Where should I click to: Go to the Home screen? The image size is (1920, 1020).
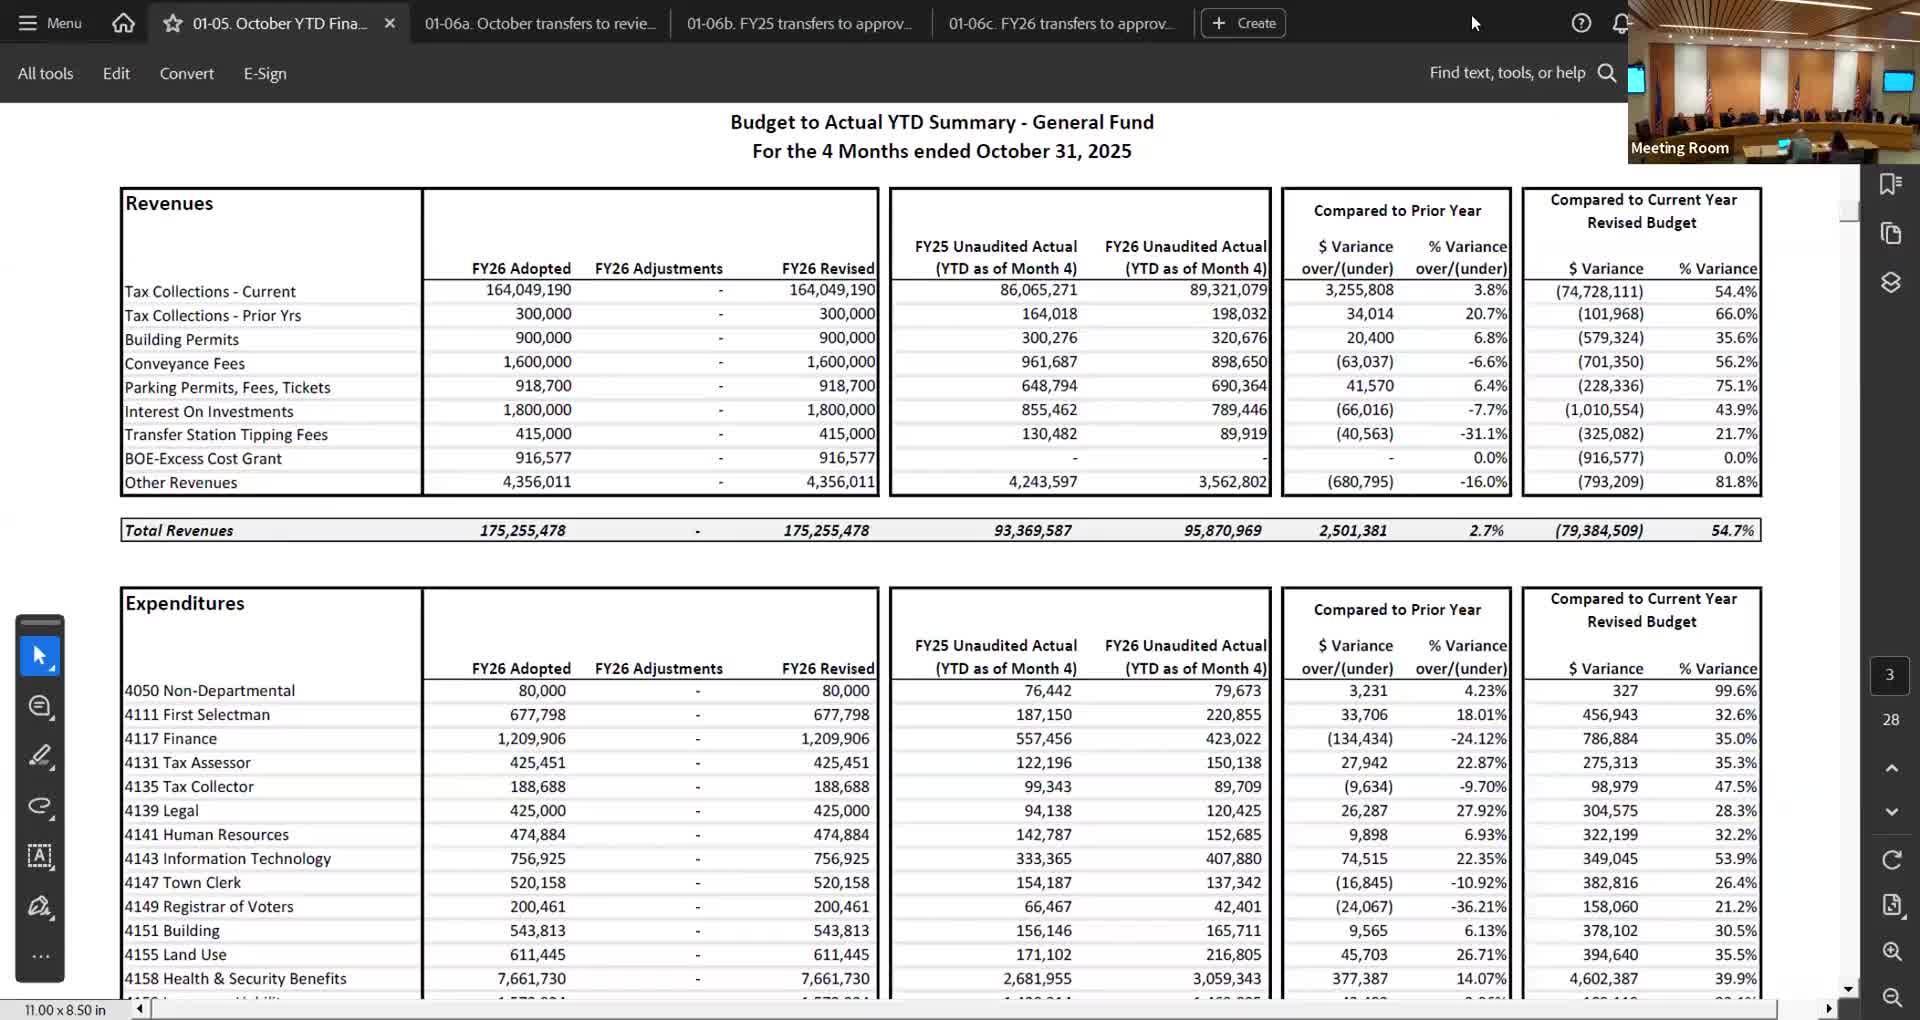coord(123,23)
